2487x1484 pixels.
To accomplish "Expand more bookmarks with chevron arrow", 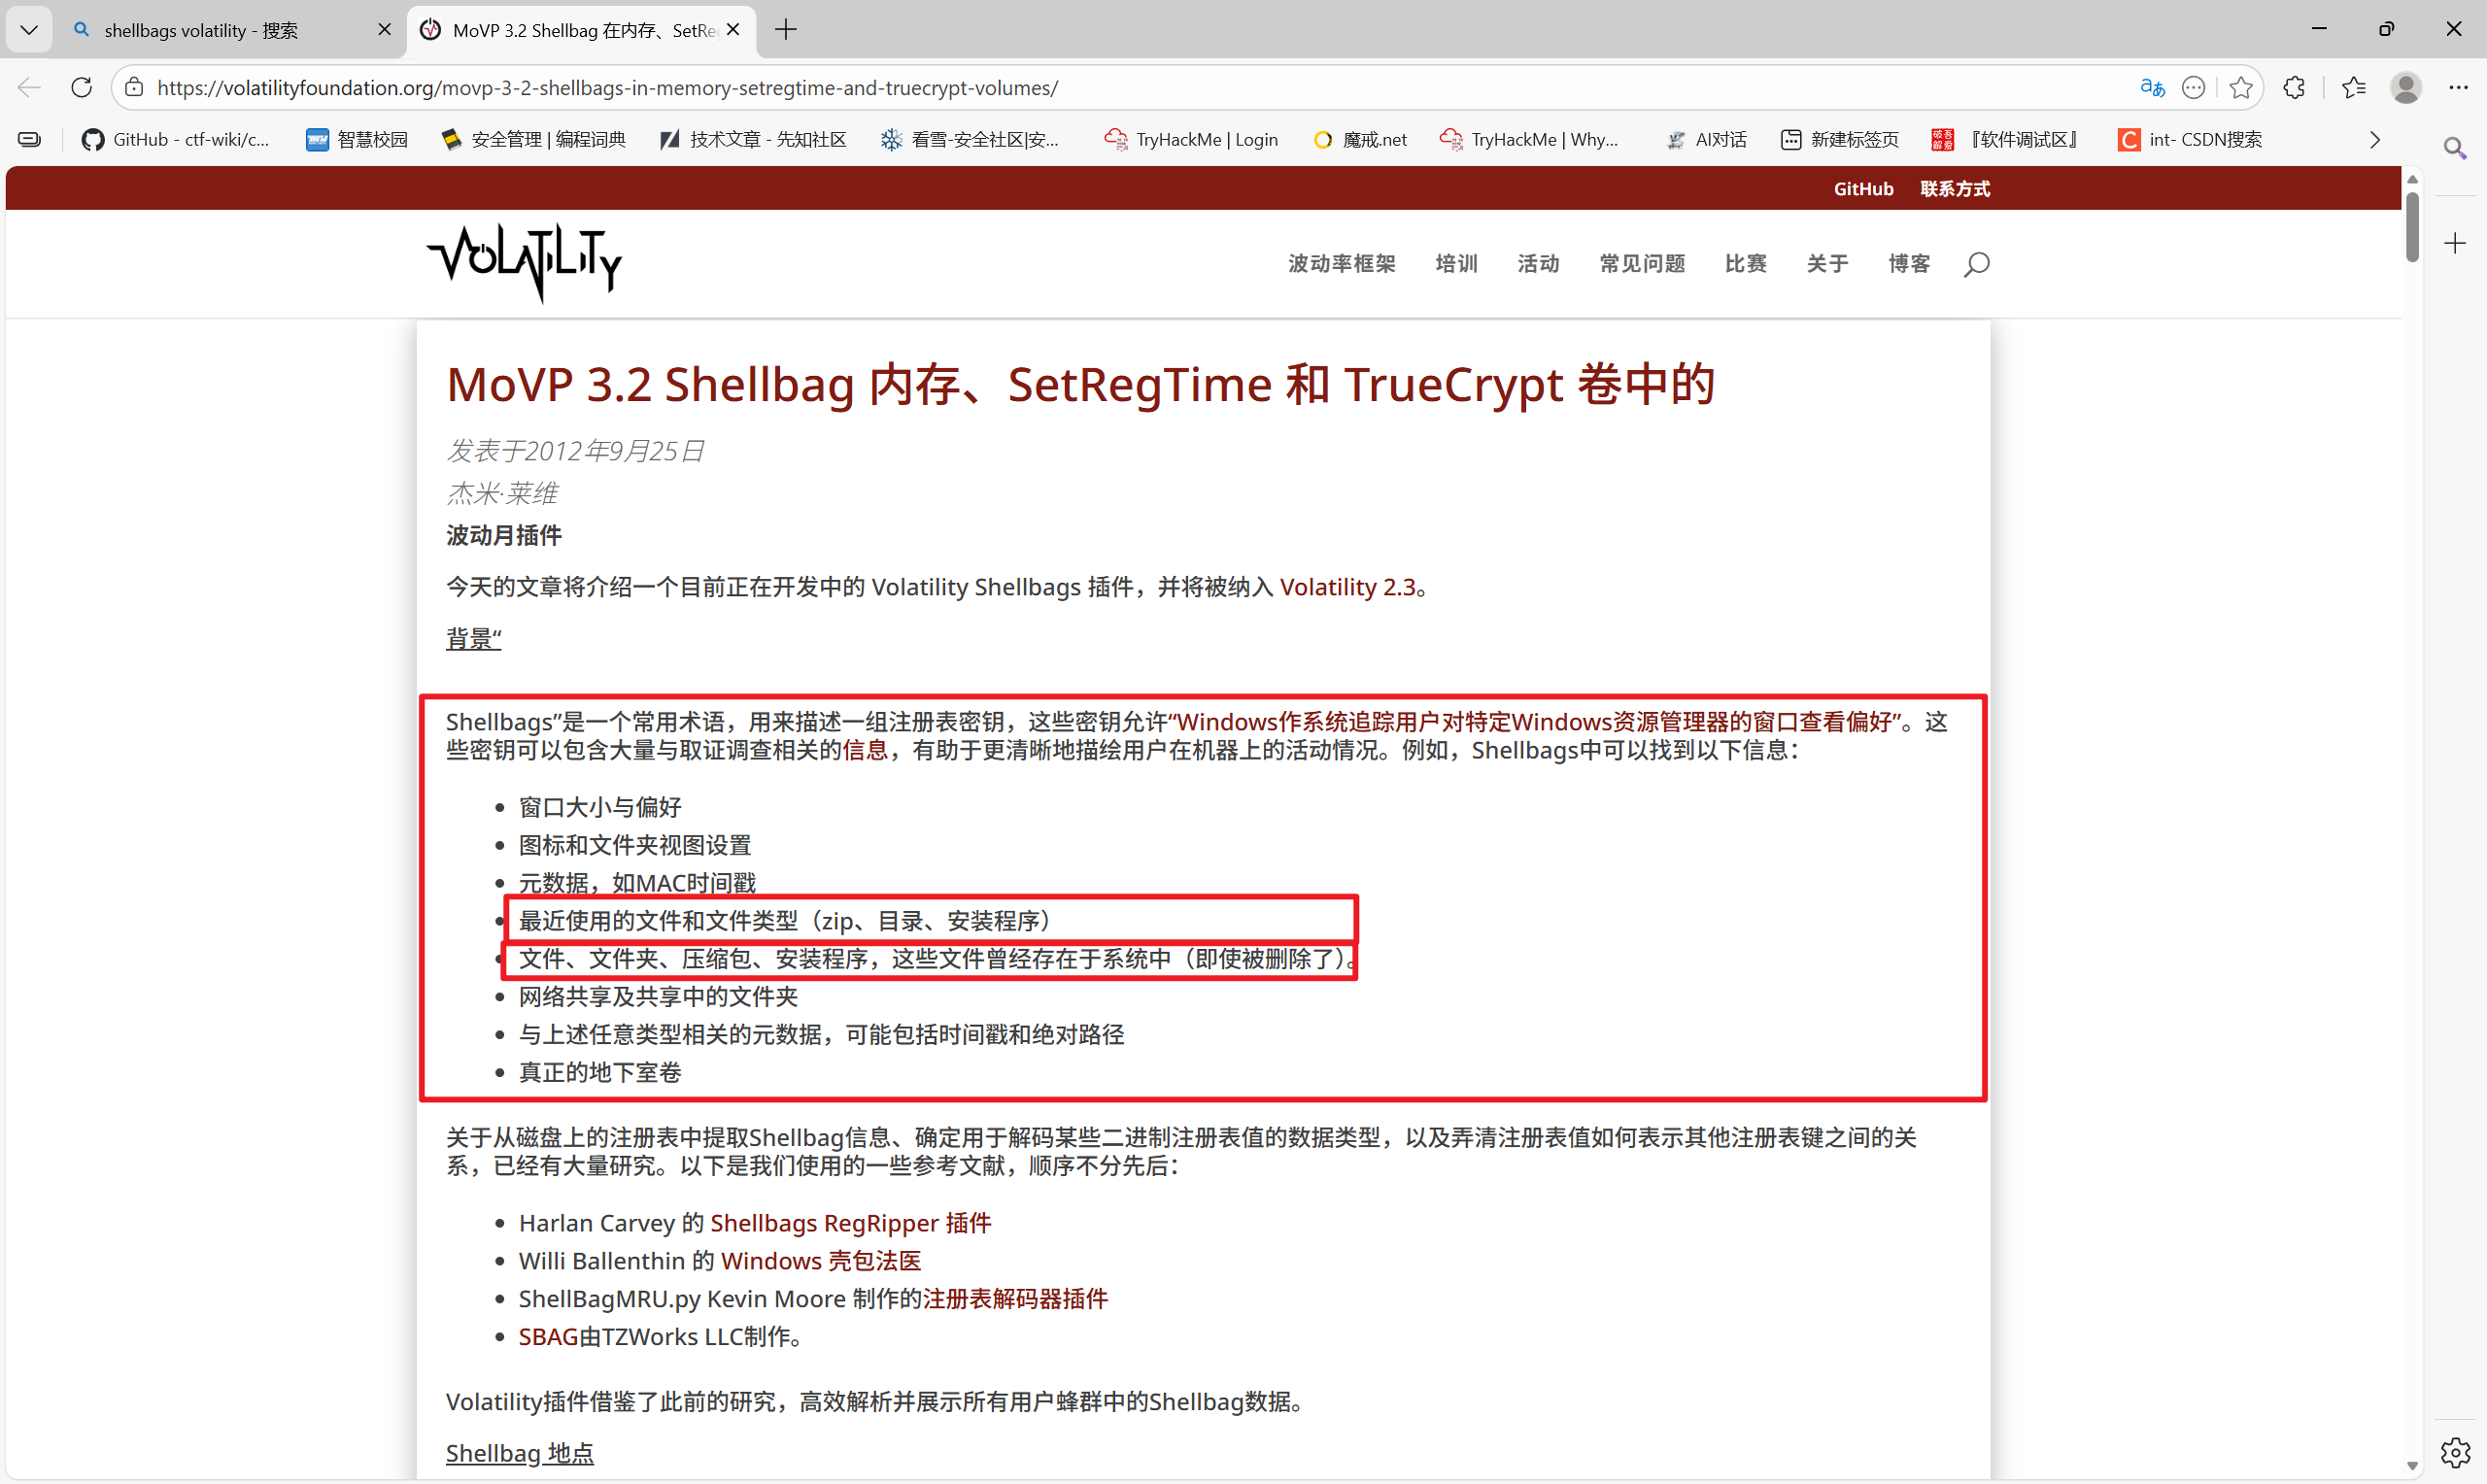I will 2375,140.
